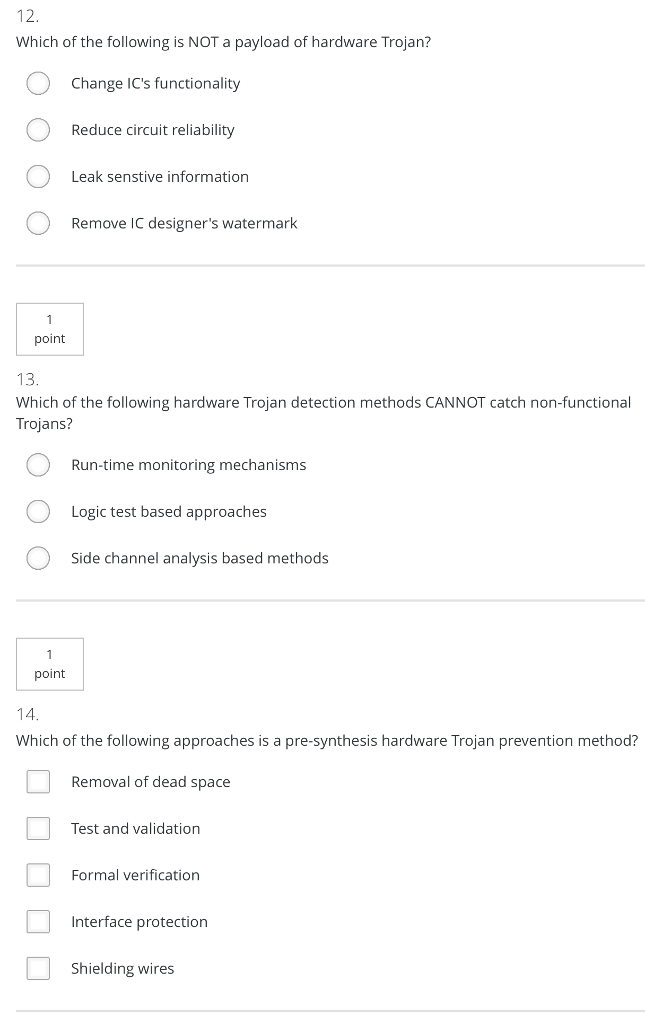Select "Change IC's functionality" for question 12
This screenshot has height=1024, width=645.
(x=38, y=83)
